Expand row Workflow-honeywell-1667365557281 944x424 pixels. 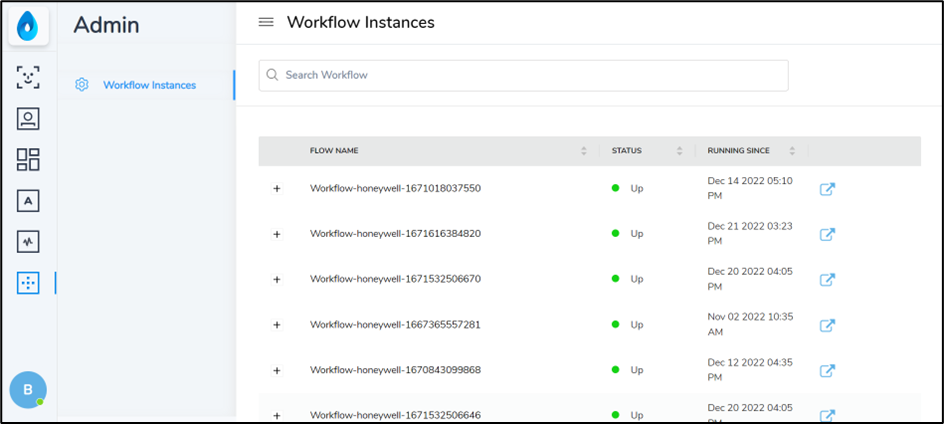pos(277,325)
